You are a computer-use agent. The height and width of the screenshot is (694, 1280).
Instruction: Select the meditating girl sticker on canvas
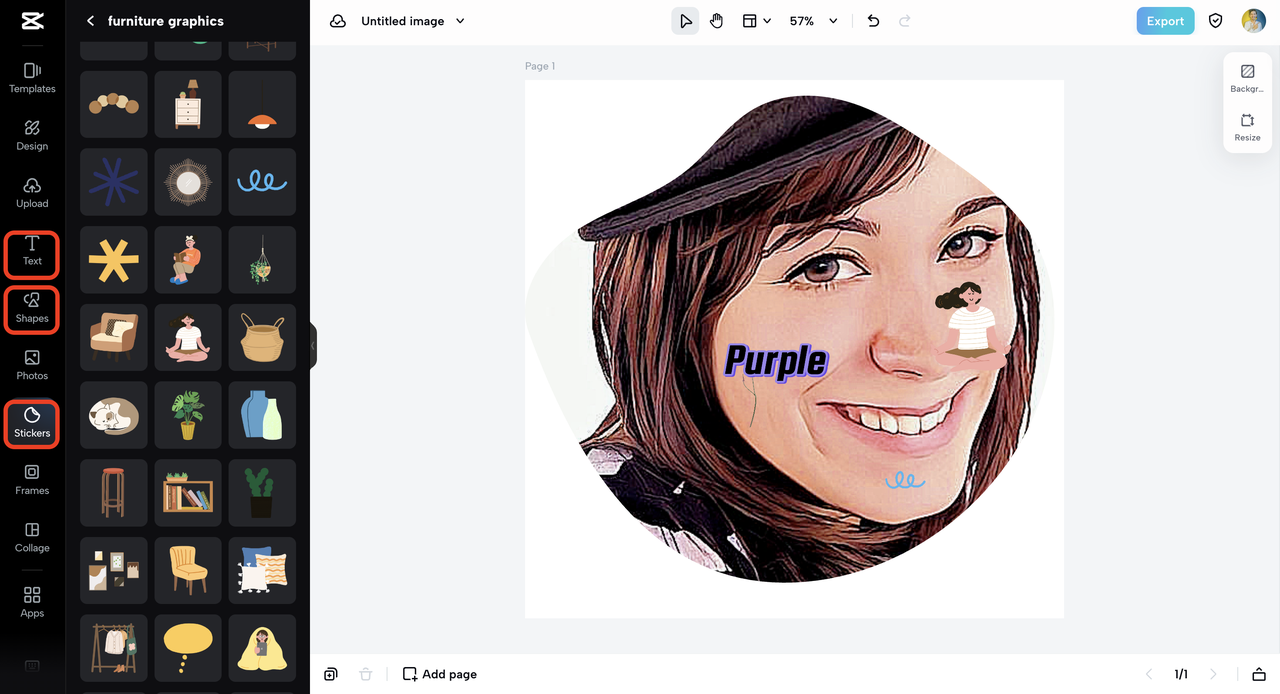click(x=968, y=319)
